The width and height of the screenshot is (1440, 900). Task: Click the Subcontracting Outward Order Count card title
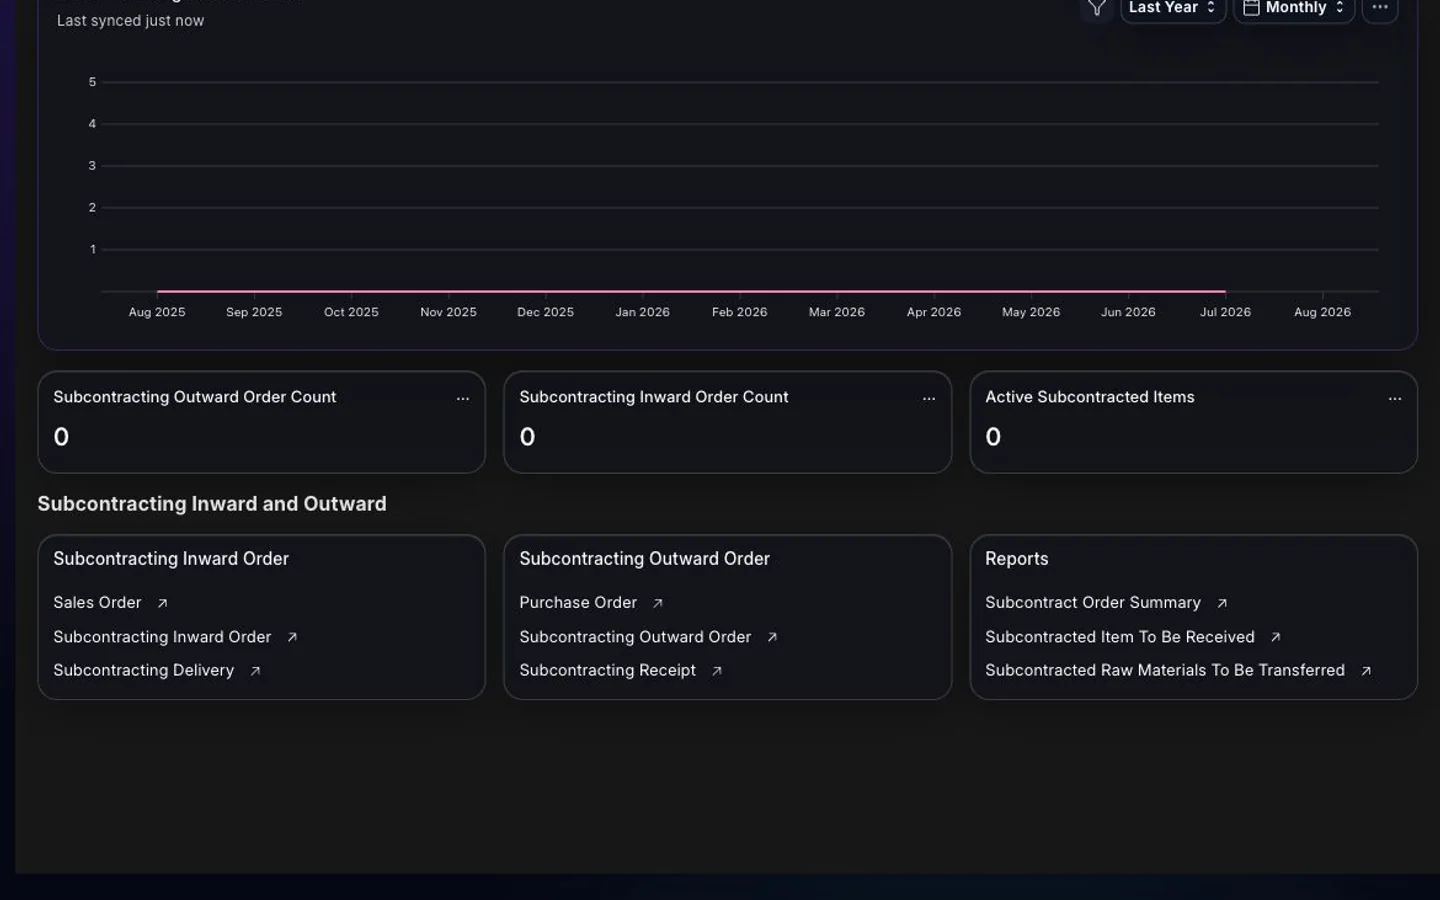pos(195,397)
